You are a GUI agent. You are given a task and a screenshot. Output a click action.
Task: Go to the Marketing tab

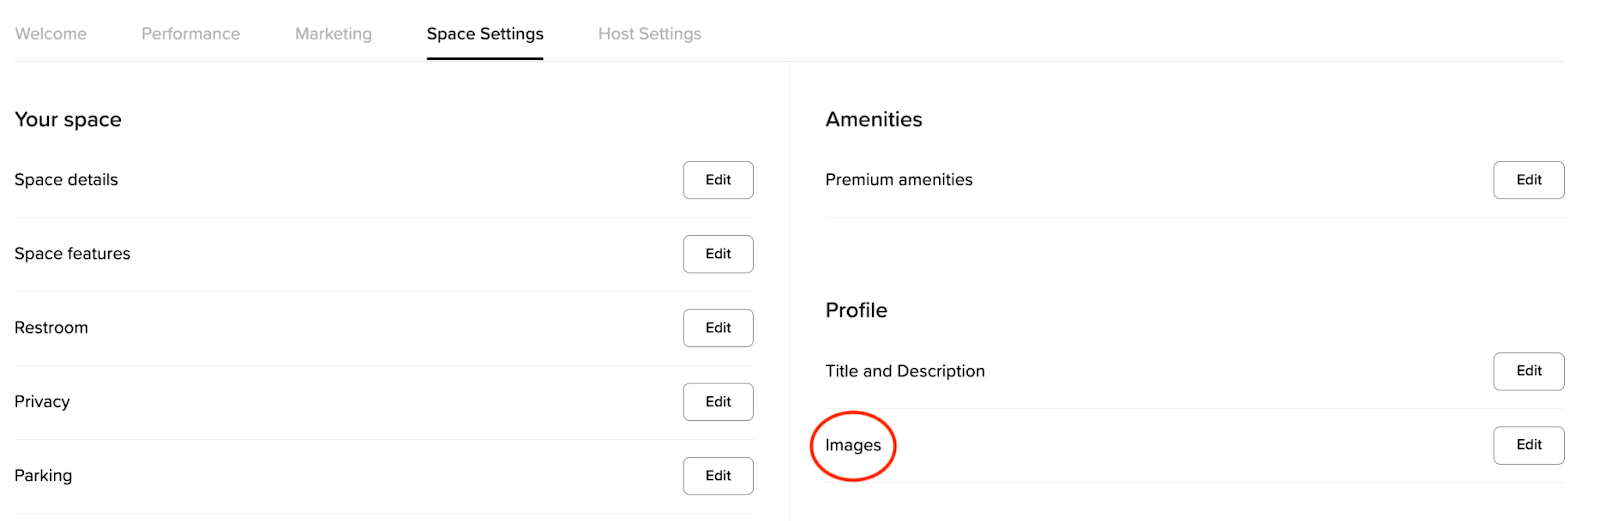pos(333,34)
